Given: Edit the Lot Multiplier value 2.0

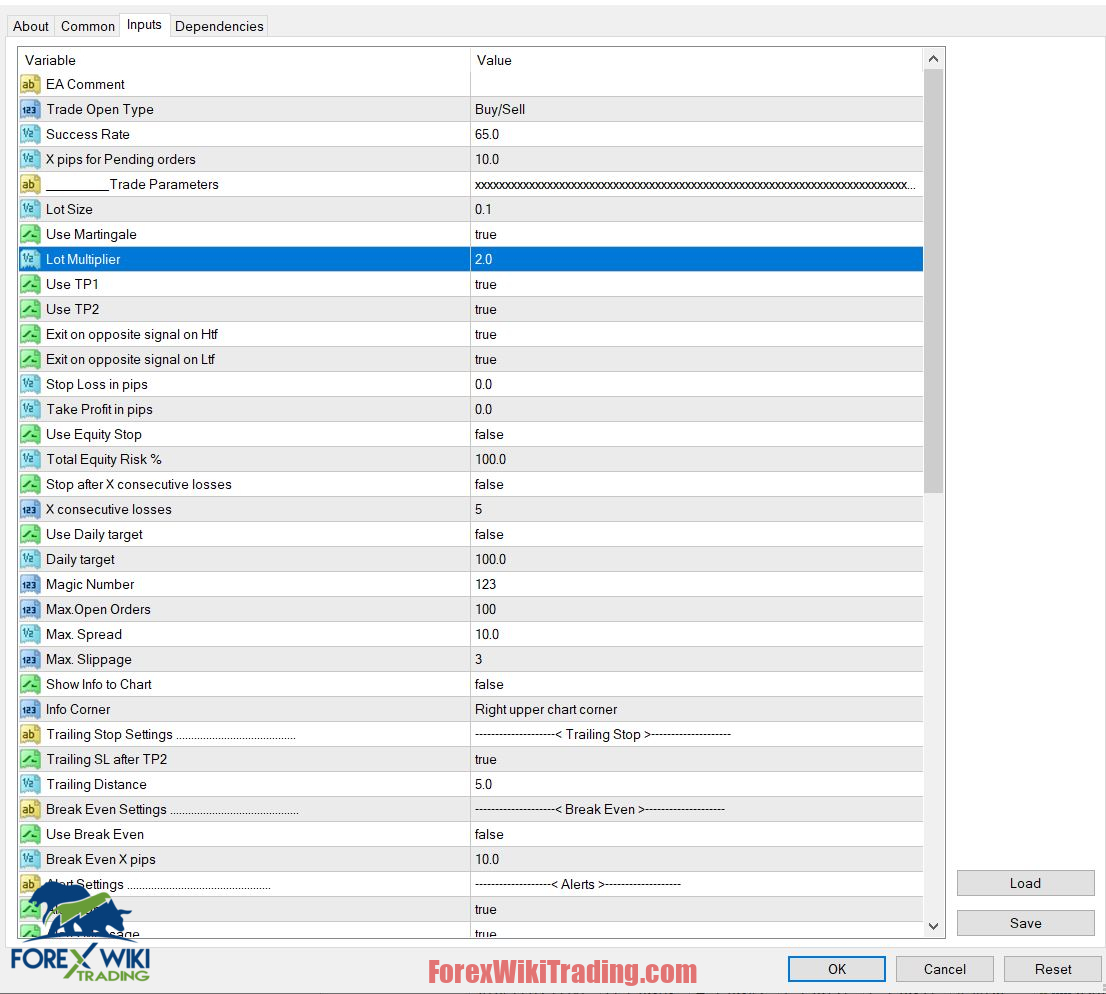Looking at the screenshot, I should (696, 260).
